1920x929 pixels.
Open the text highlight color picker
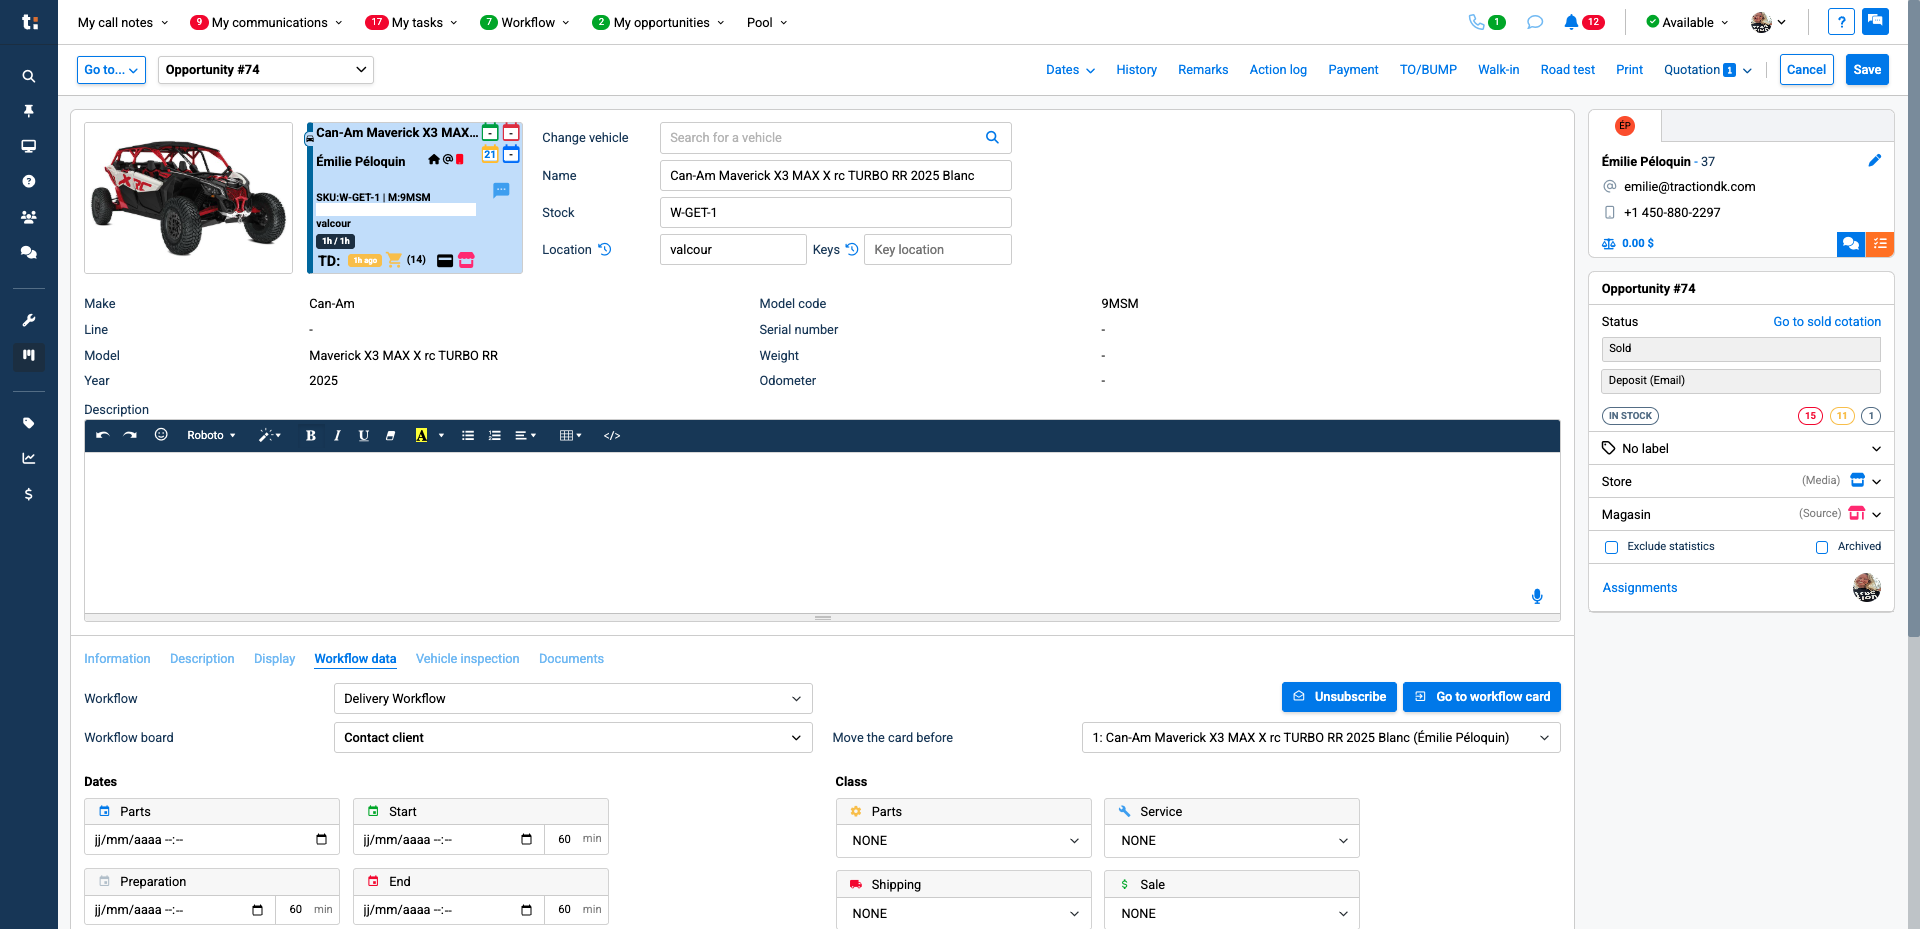pyautogui.click(x=441, y=436)
